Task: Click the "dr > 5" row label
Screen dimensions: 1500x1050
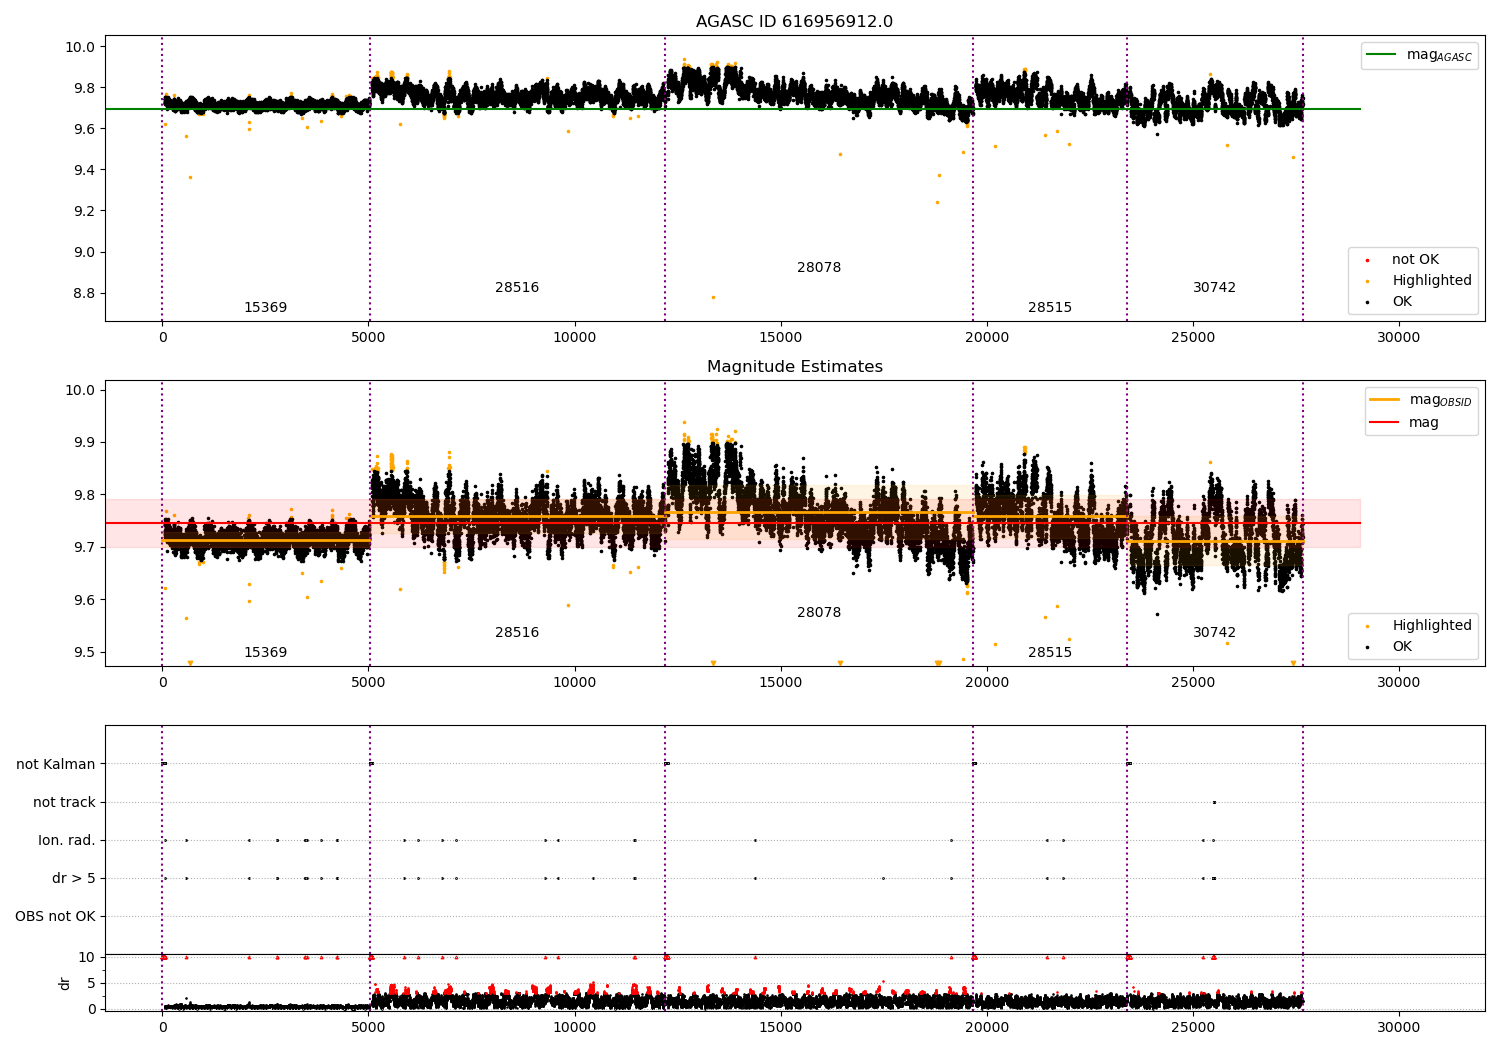Action: click(x=74, y=879)
